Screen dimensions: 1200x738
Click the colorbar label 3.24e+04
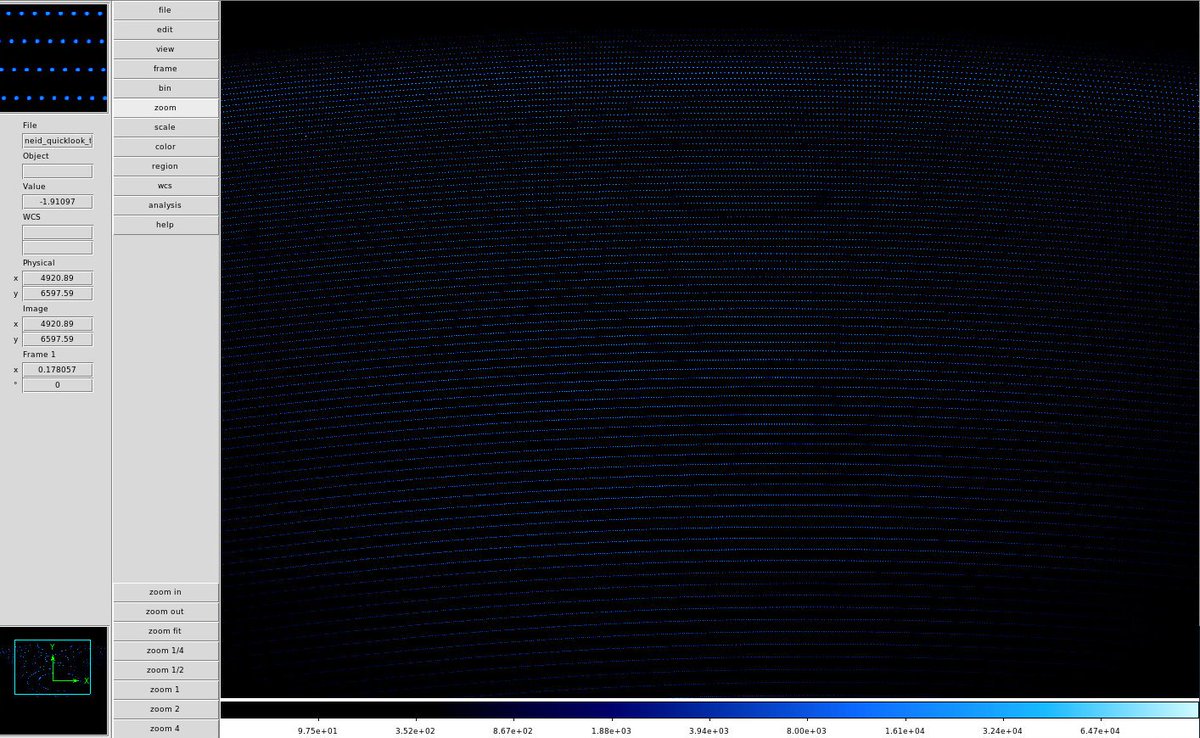click(x=1004, y=729)
